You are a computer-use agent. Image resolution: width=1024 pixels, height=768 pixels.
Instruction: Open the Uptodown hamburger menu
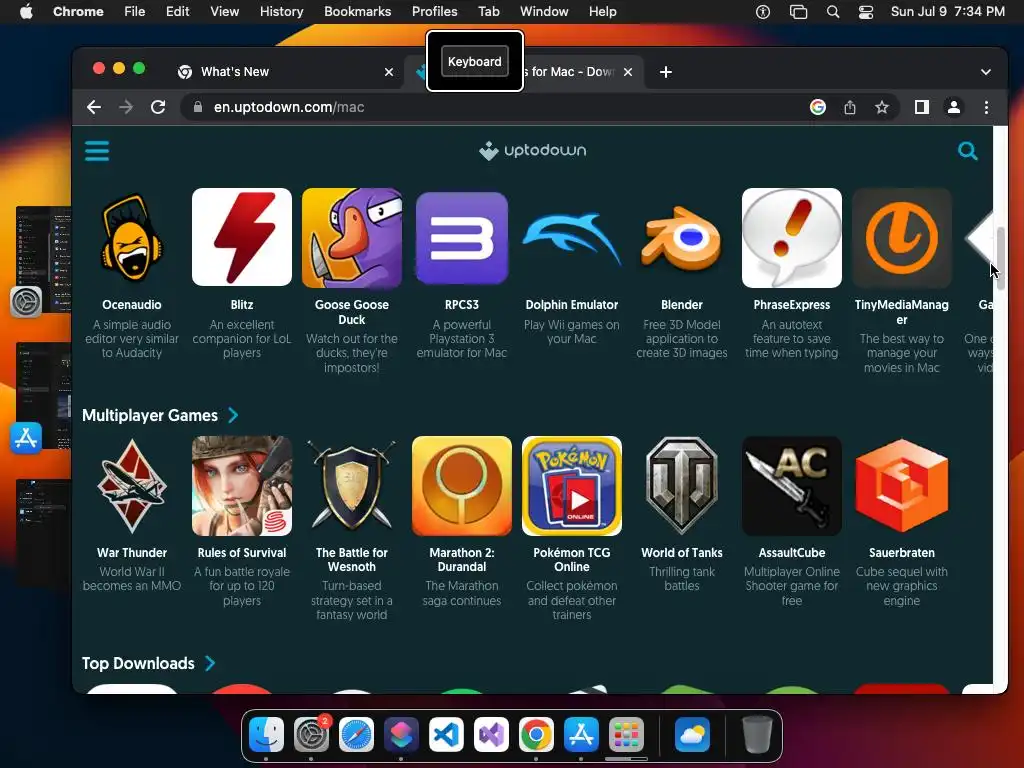pos(97,151)
